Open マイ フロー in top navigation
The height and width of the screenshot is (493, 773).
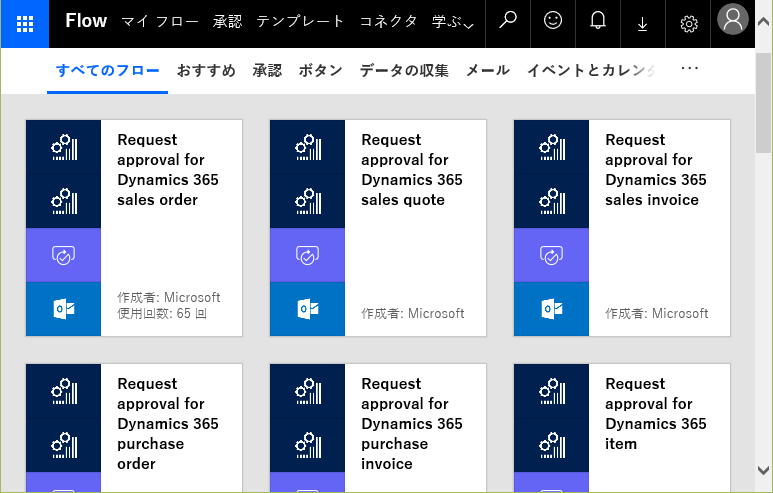160,22
